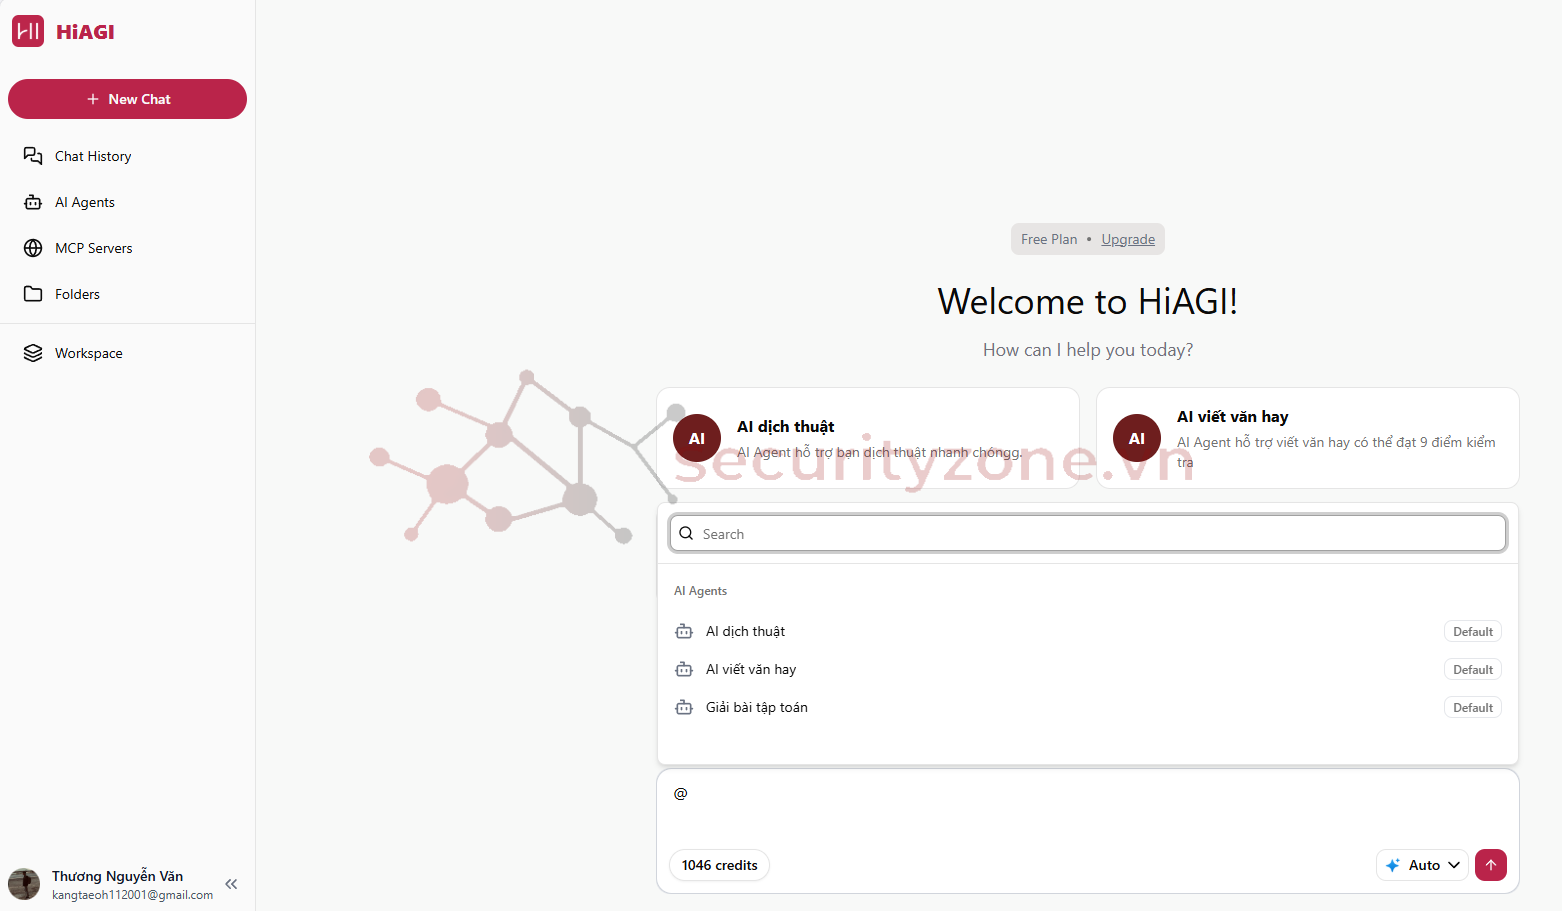1562x911 pixels.
Task: Click the Folders folder icon
Action: [x=33, y=294]
